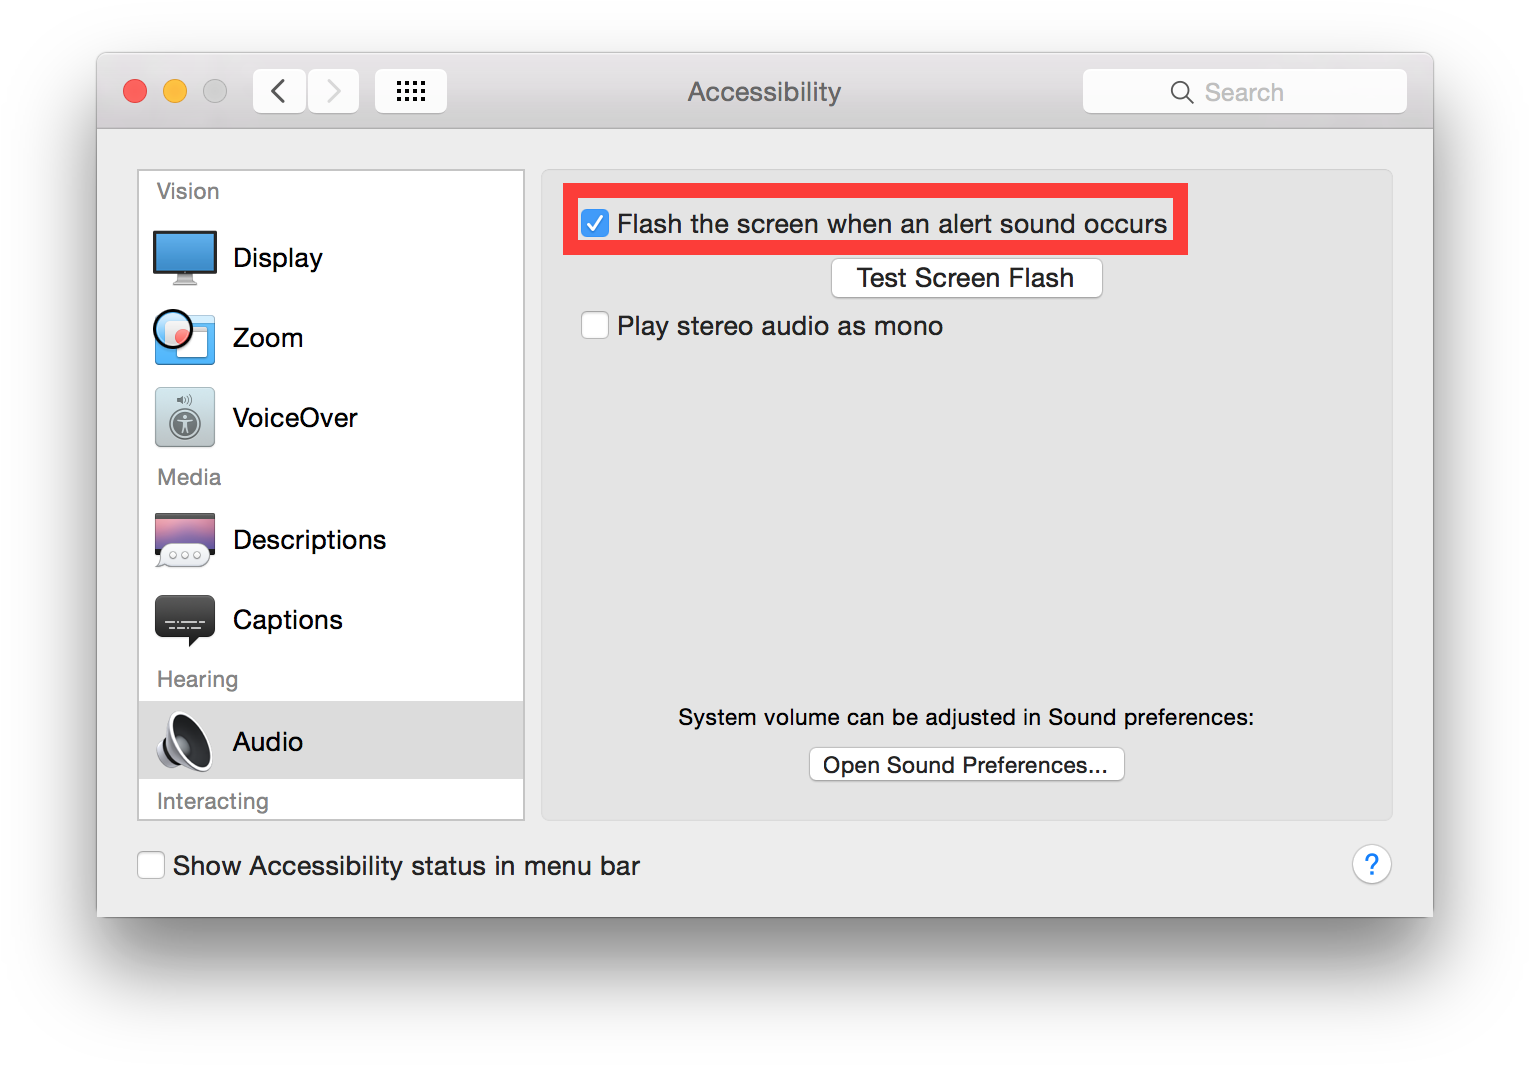Select the Display icon in the sidebar

(184, 257)
